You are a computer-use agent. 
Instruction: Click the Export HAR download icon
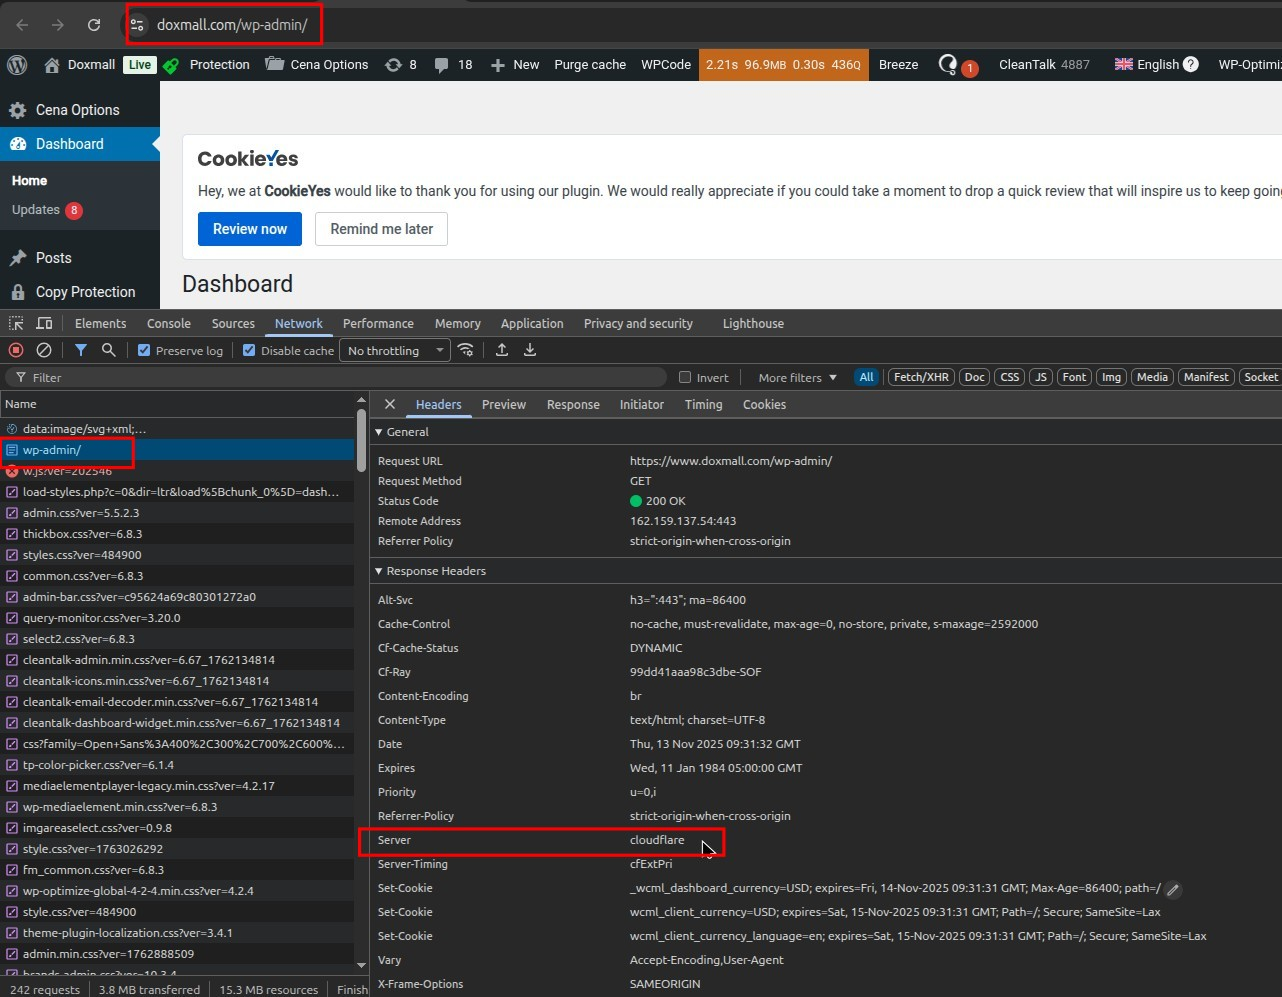pyautogui.click(x=530, y=350)
